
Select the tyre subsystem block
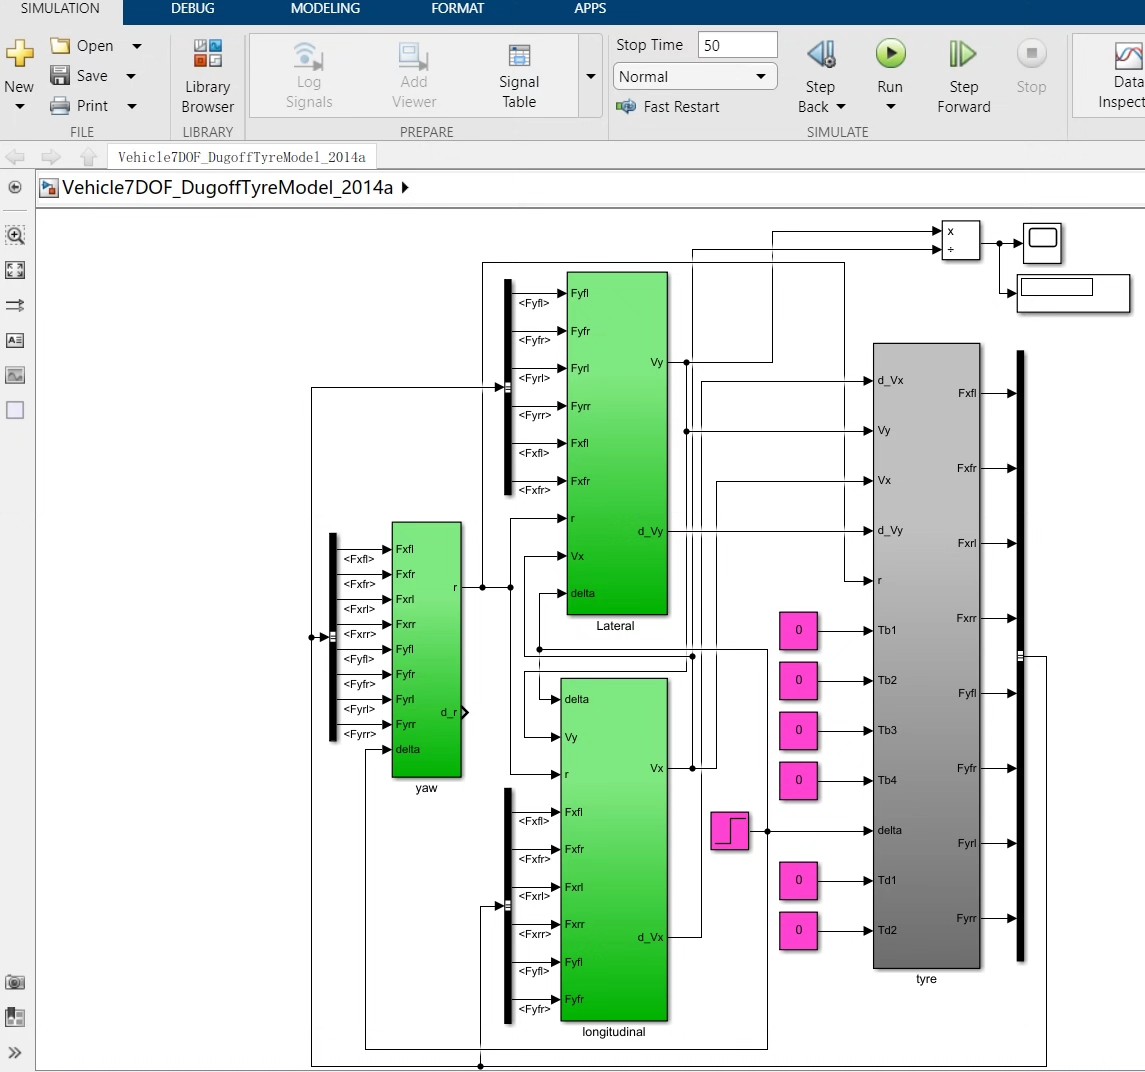click(x=927, y=656)
